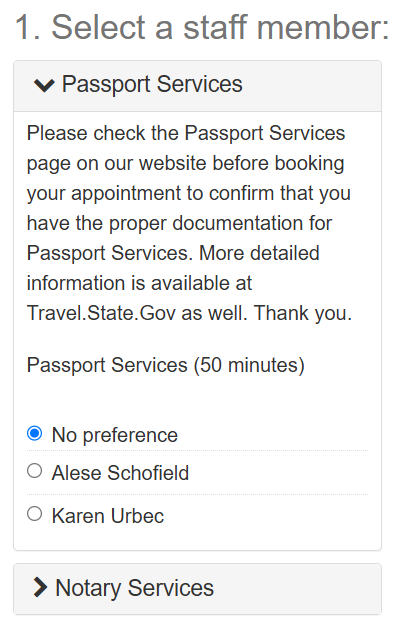Screen dimensions: 408x634
Task: Click the Select a staff member heading
Action: 202,27
